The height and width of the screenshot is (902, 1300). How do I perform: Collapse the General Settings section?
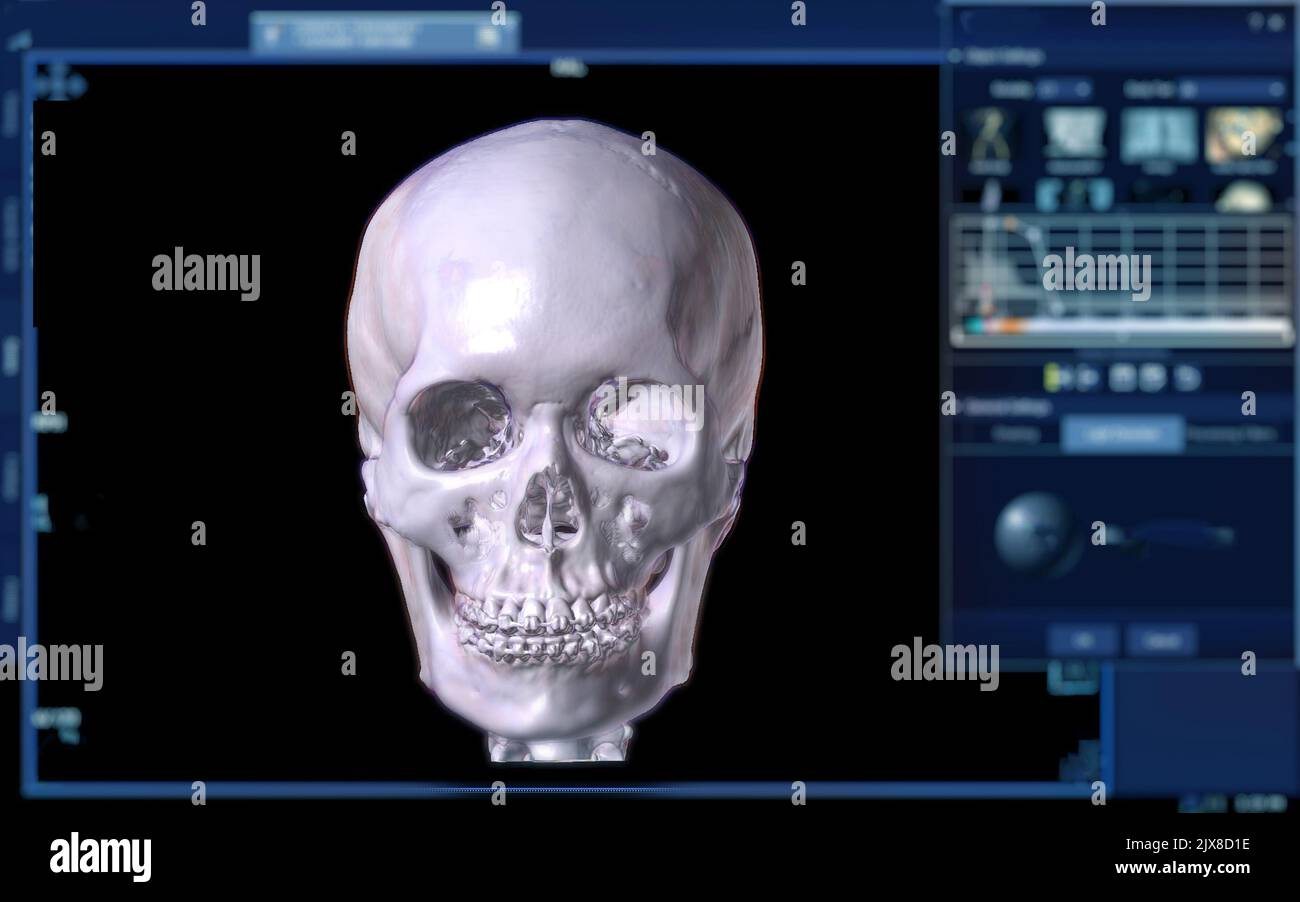[x=955, y=407]
